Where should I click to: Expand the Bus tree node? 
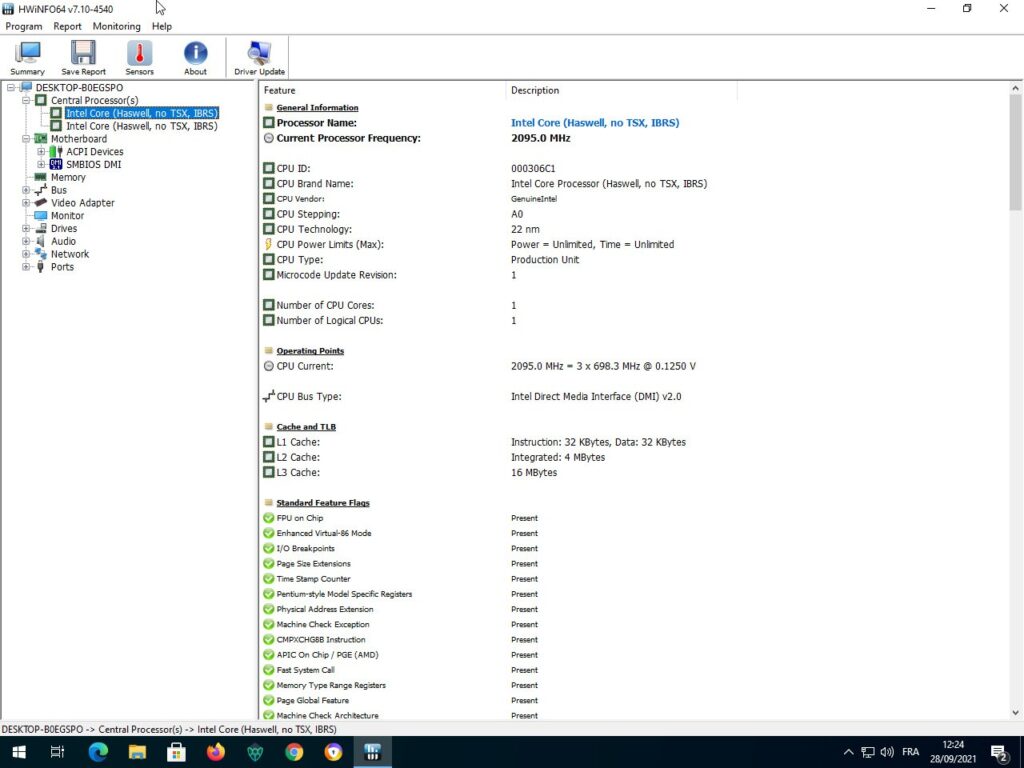coord(25,190)
